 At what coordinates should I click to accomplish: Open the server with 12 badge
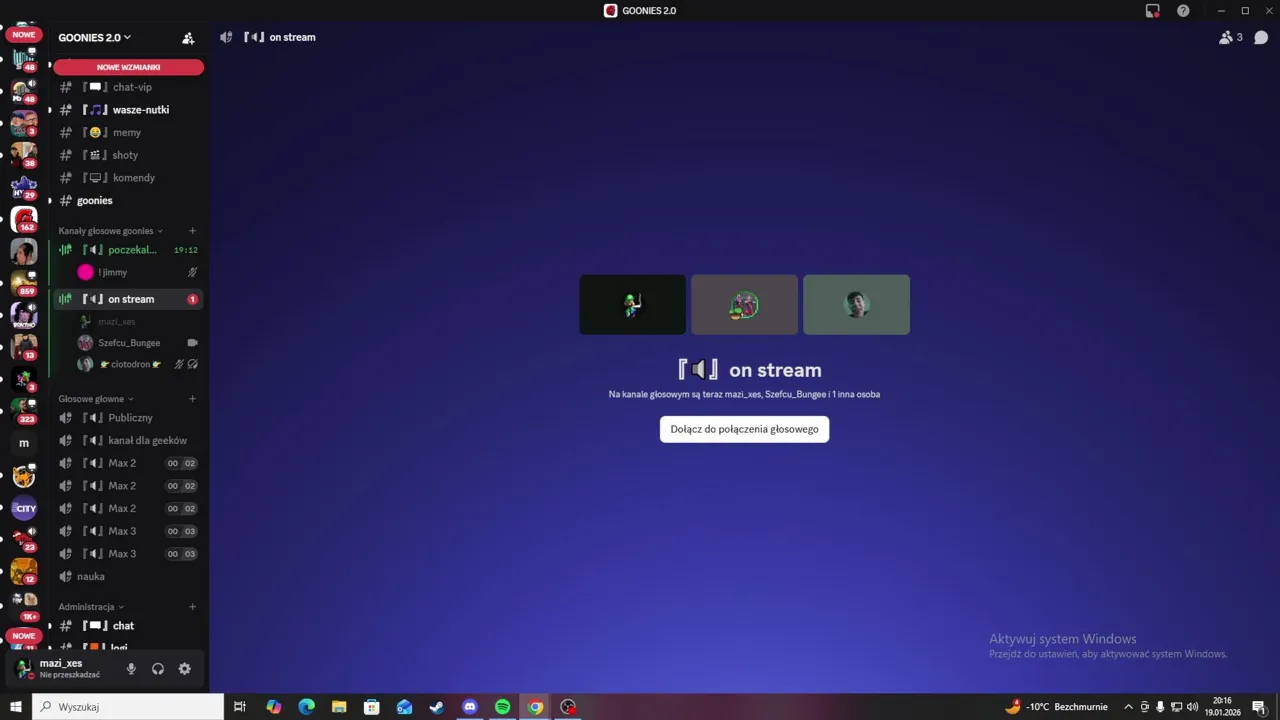24,571
